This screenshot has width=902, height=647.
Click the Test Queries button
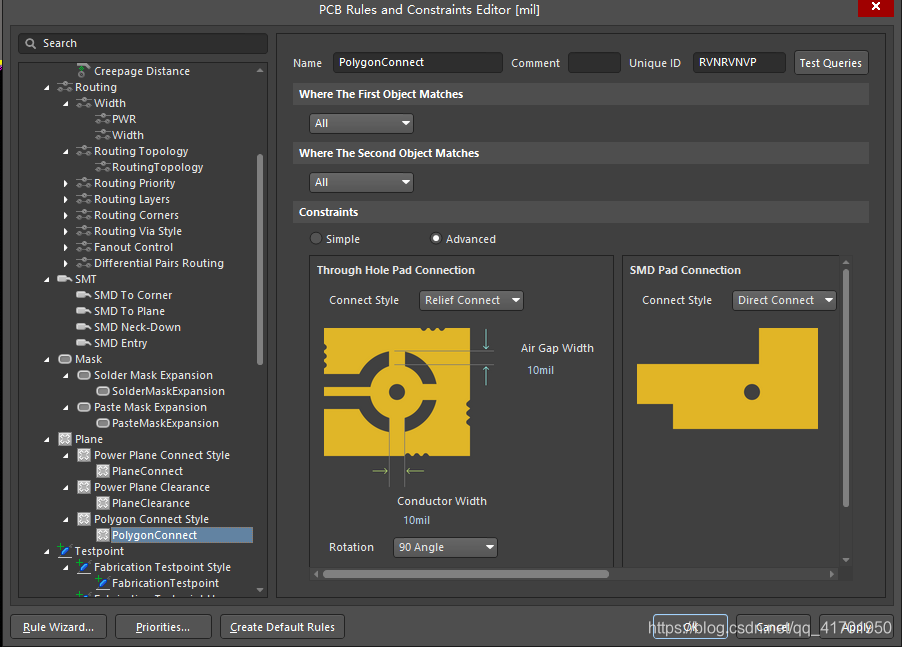click(x=830, y=63)
